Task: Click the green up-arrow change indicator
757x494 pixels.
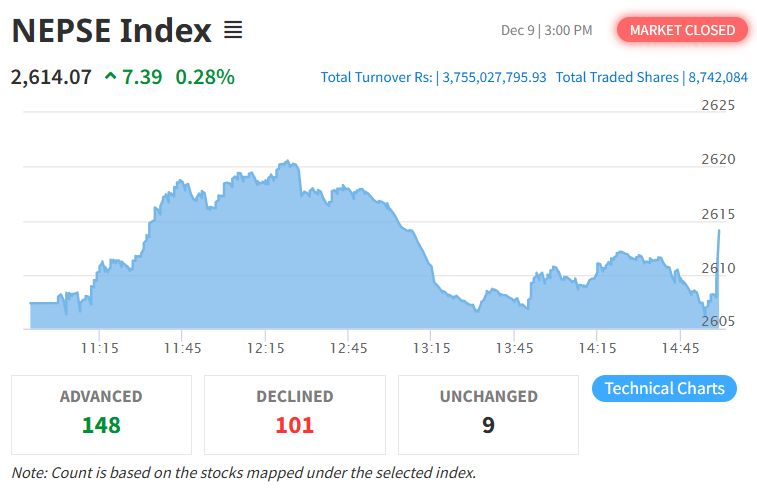Action: coord(109,76)
